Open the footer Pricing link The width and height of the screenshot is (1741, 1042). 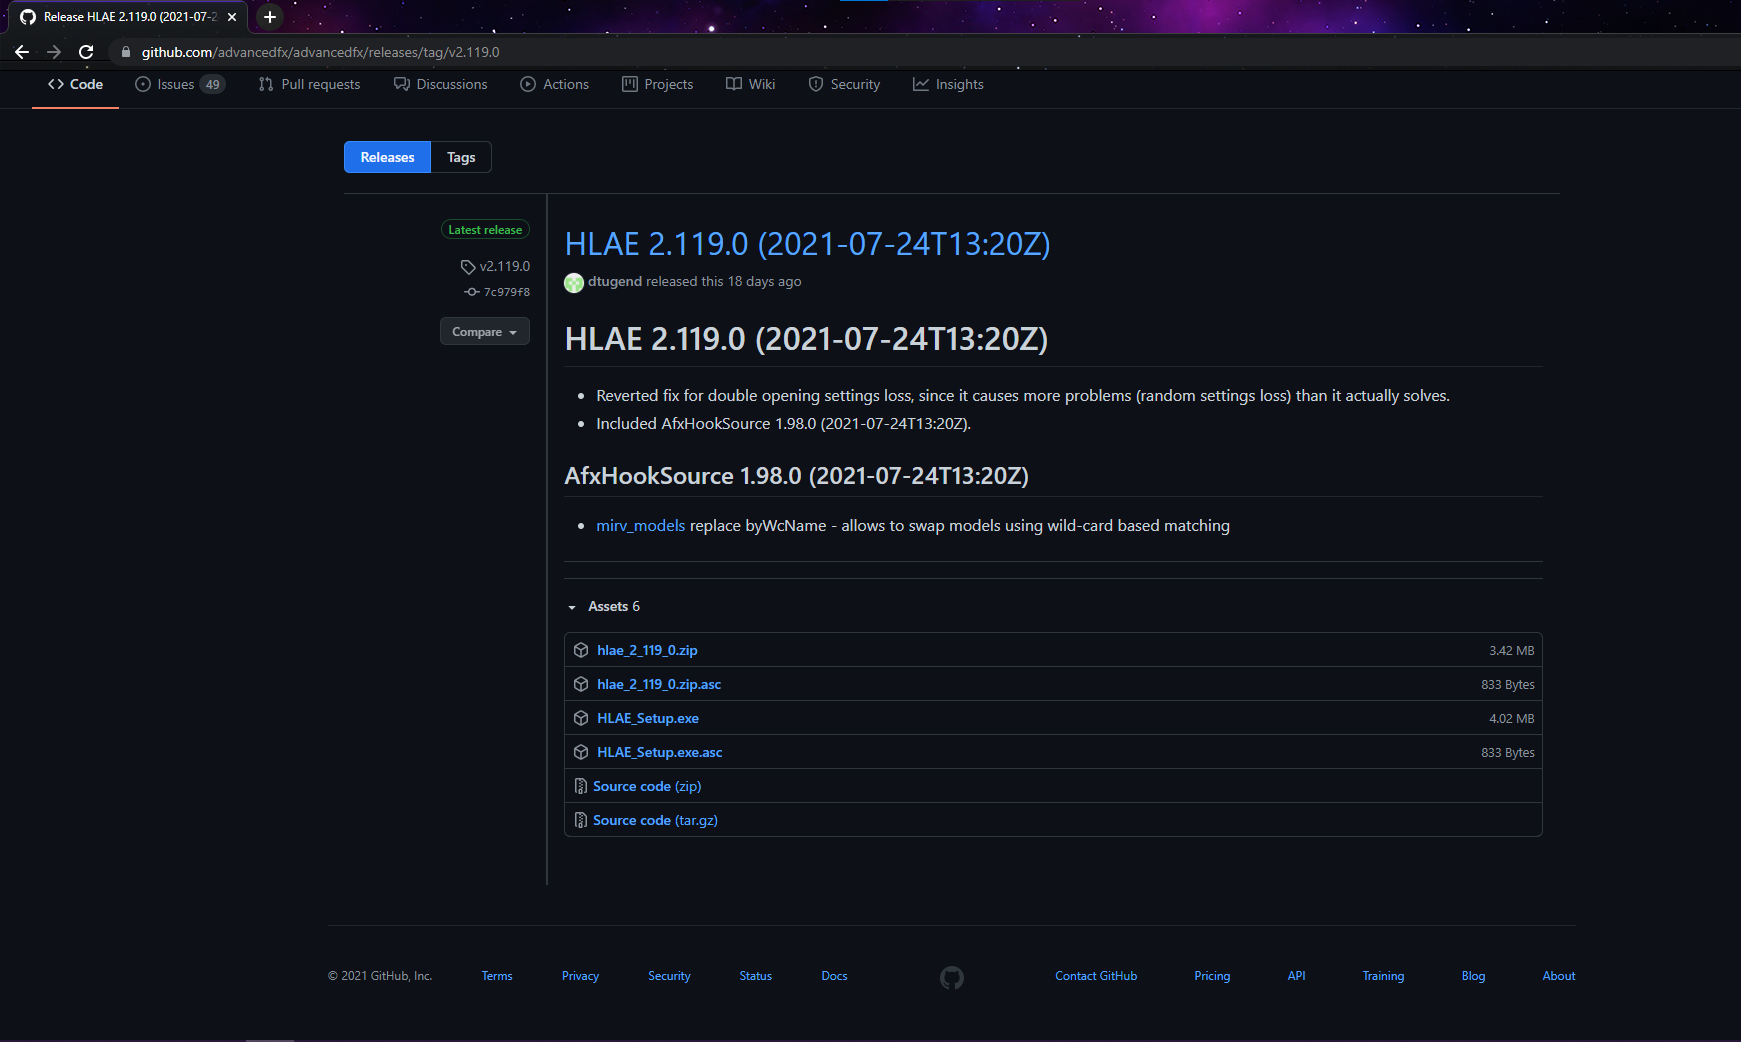coord(1212,976)
